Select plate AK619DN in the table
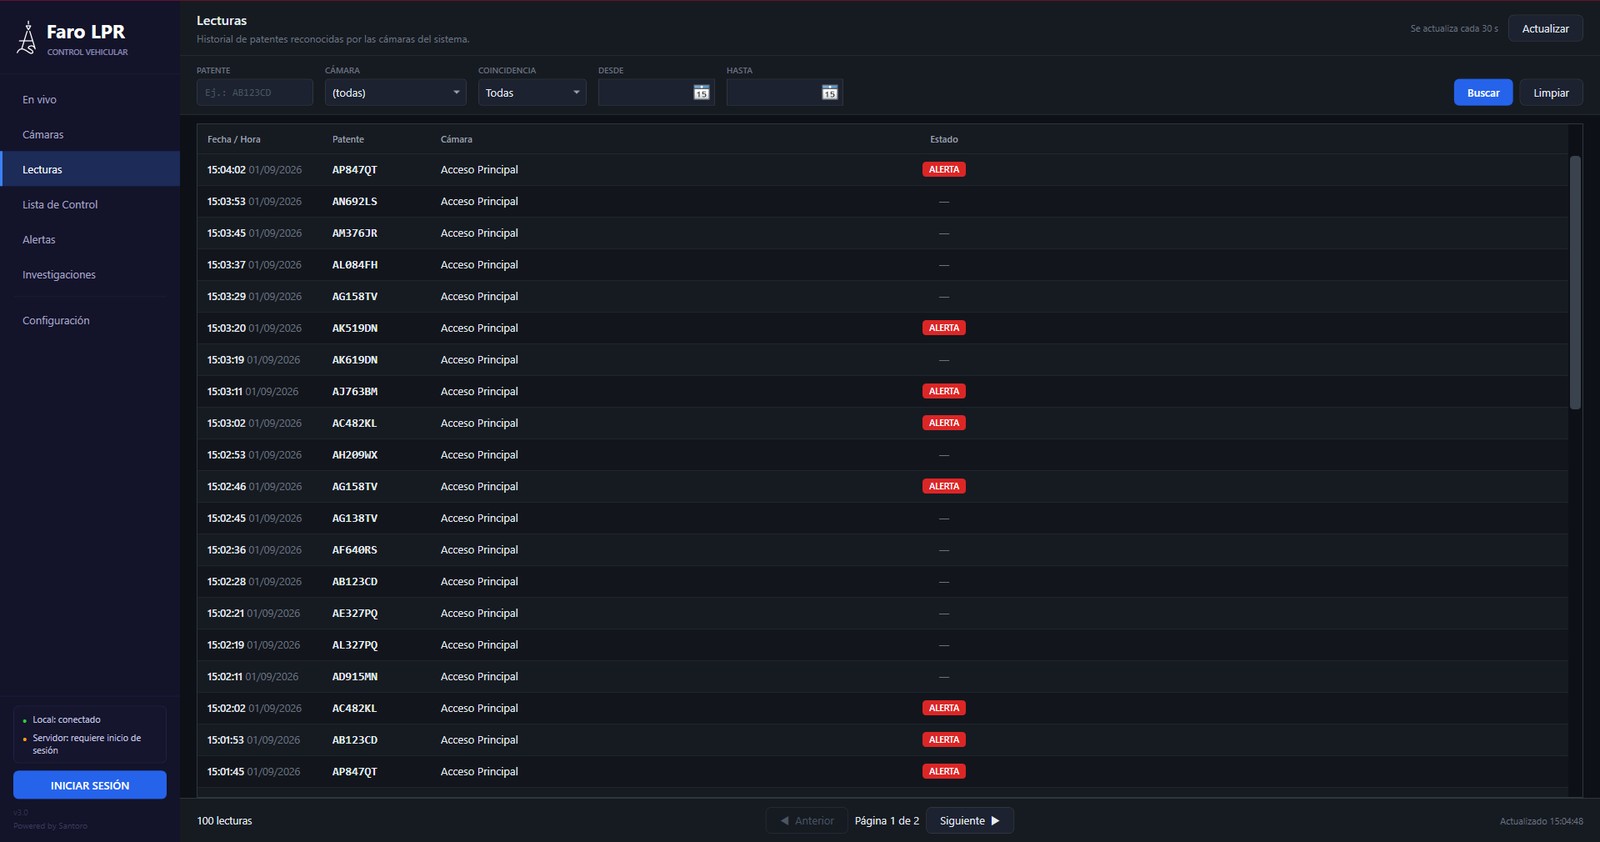 [355, 360]
